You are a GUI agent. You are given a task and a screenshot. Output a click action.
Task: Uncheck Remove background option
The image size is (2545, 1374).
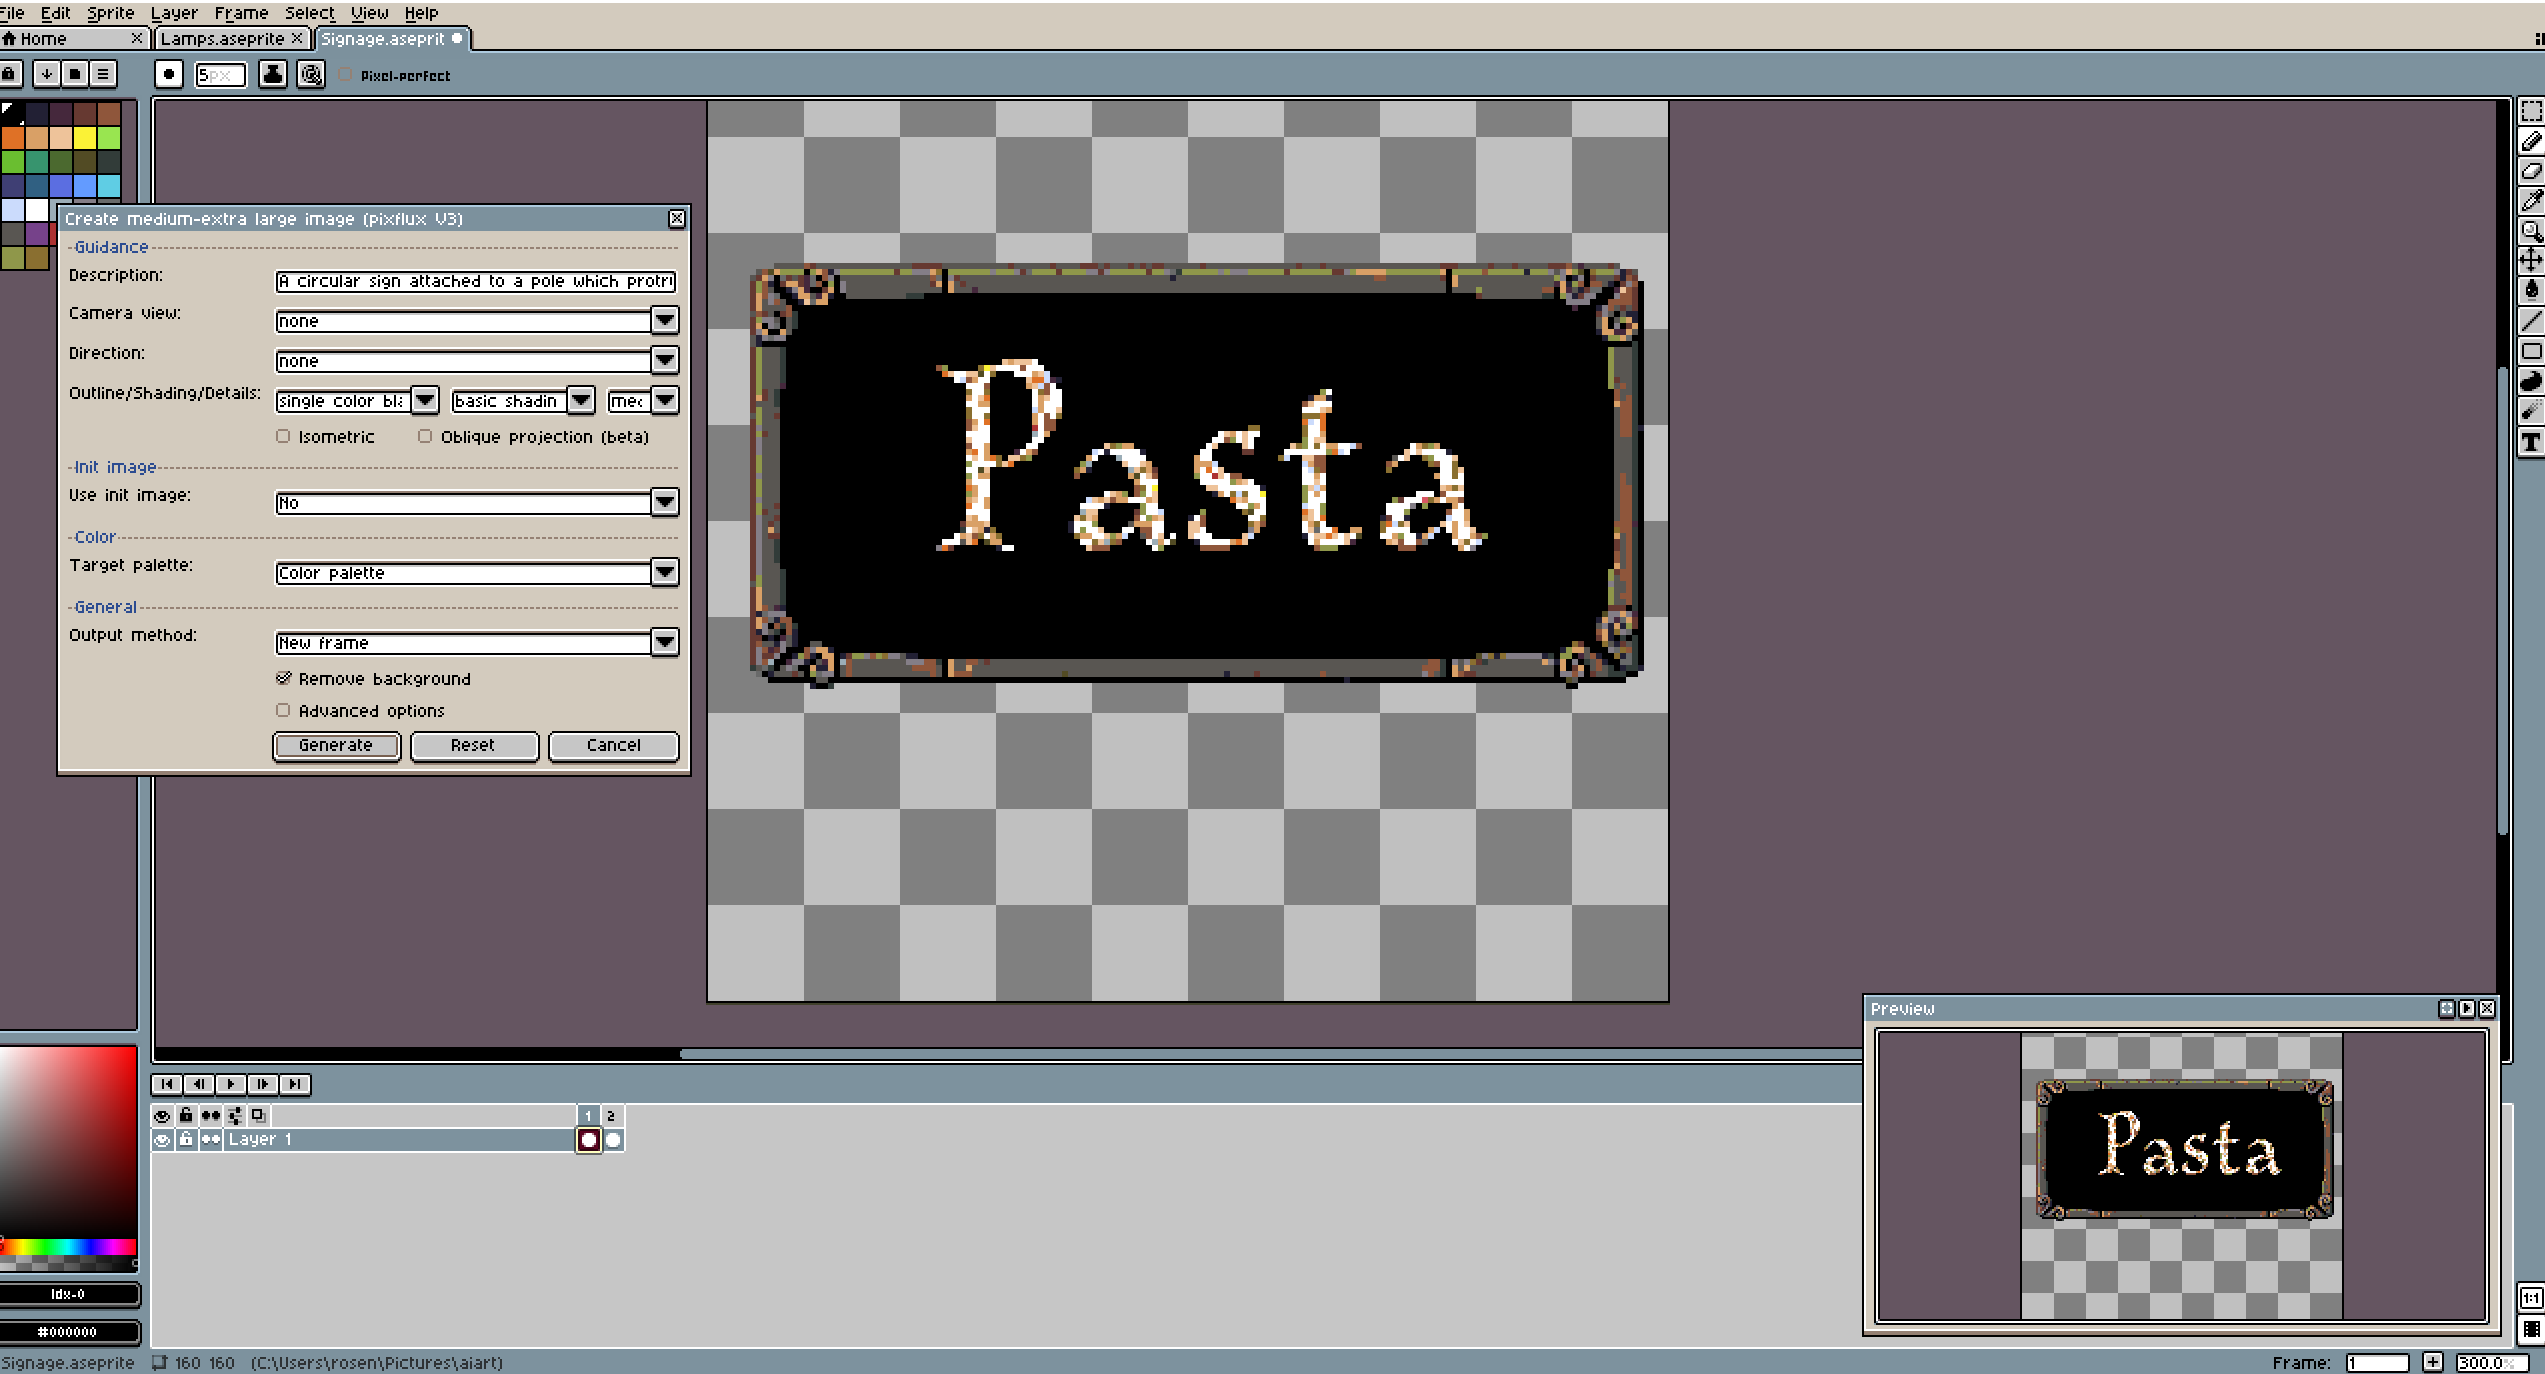284,678
